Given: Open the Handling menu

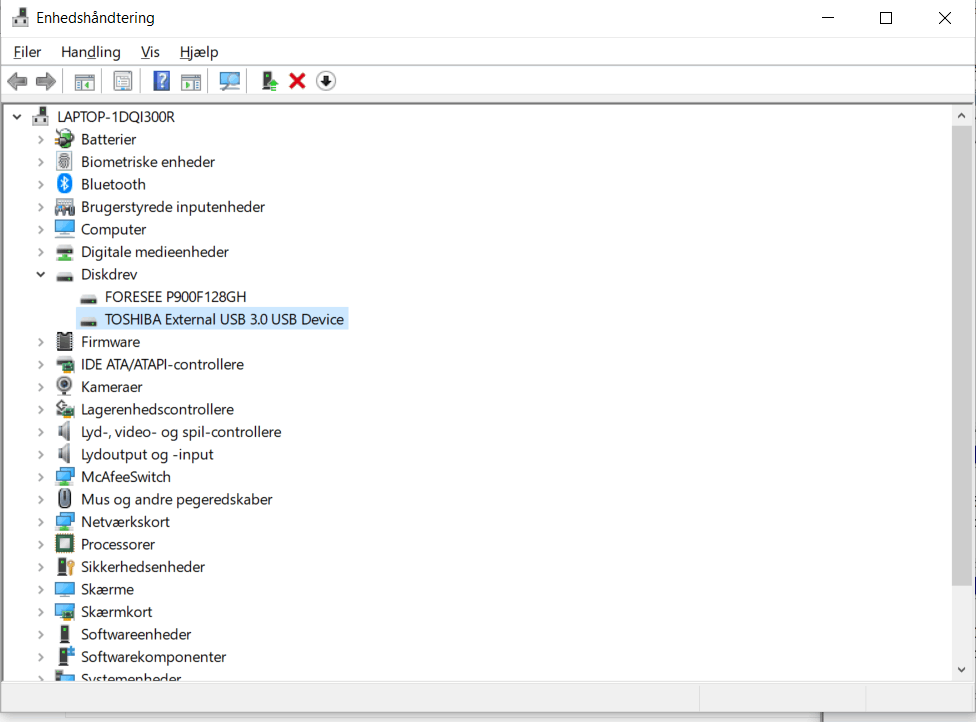Looking at the screenshot, I should point(91,52).
